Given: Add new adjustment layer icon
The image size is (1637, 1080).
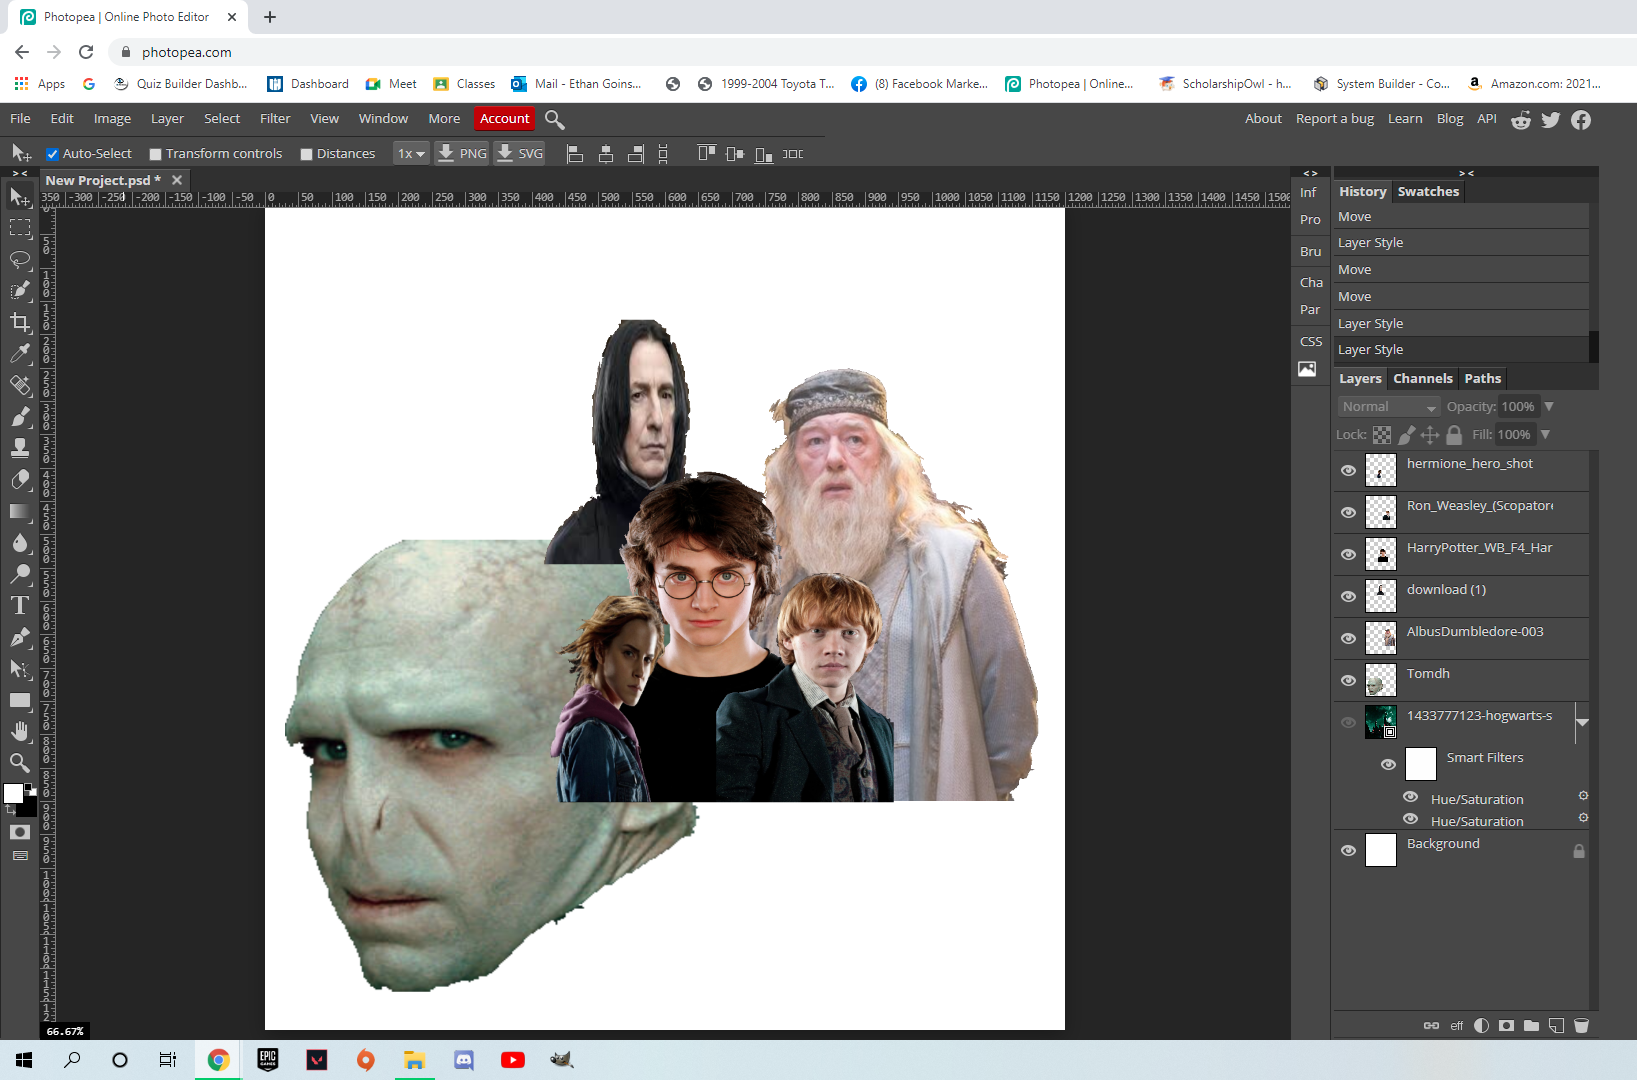Looking at the screenshot, I should [1481, 1025].
